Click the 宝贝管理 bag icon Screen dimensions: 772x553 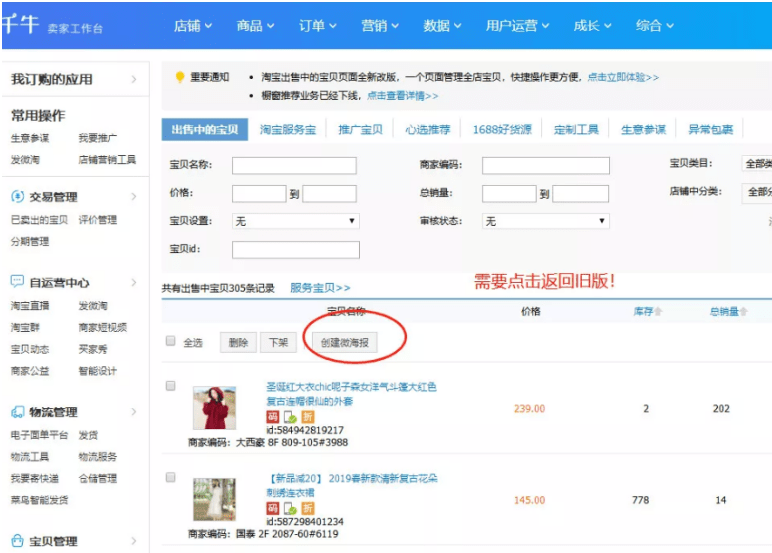point(17,540)
